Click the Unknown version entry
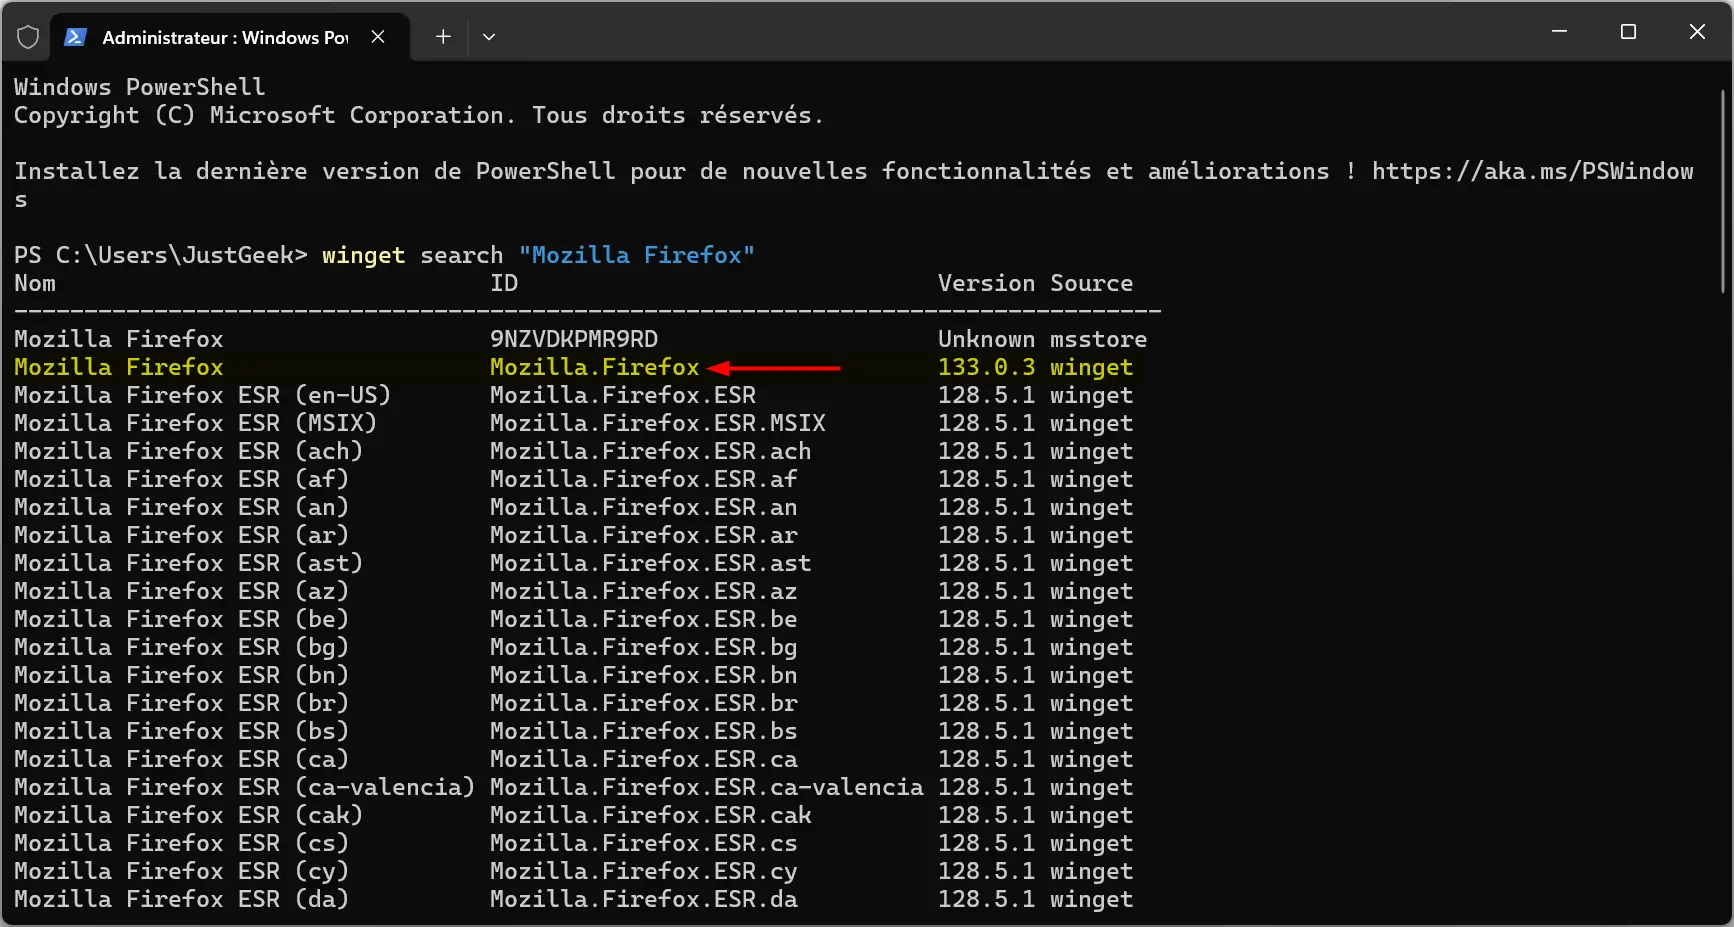This screenshot has height=927, width=1734. (986, 339)
